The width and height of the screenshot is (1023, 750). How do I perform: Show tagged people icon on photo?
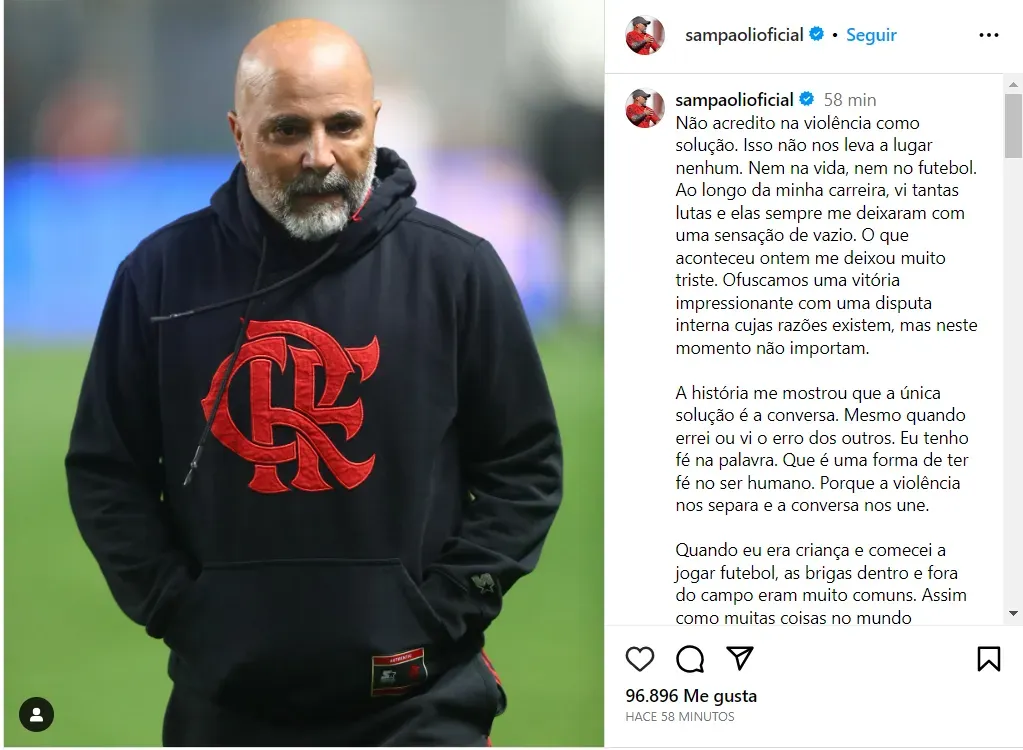pos(37,715)
